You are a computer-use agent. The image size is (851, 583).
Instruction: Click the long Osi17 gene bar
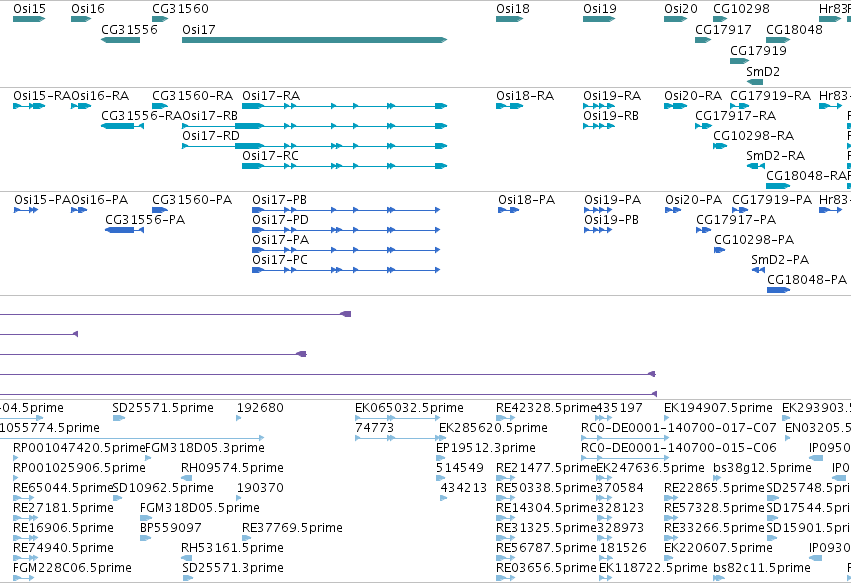point(314,40)
